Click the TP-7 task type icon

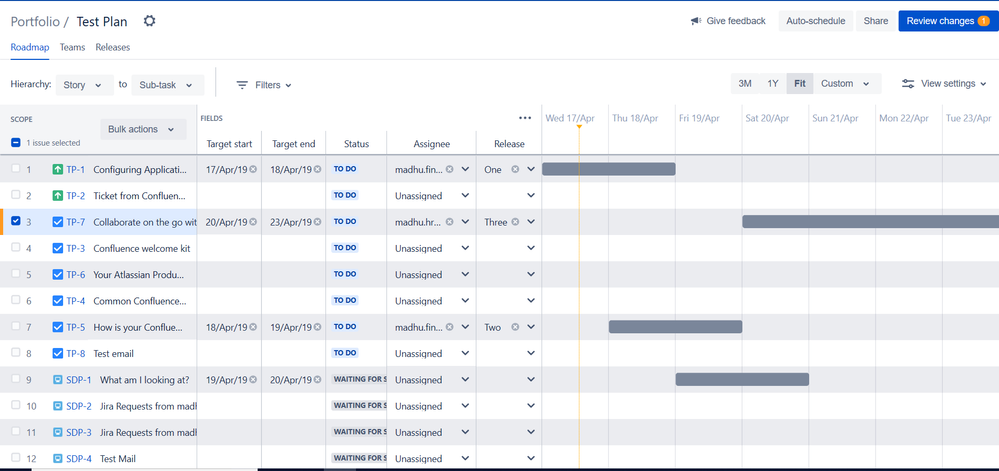click(x=57, y=222)
